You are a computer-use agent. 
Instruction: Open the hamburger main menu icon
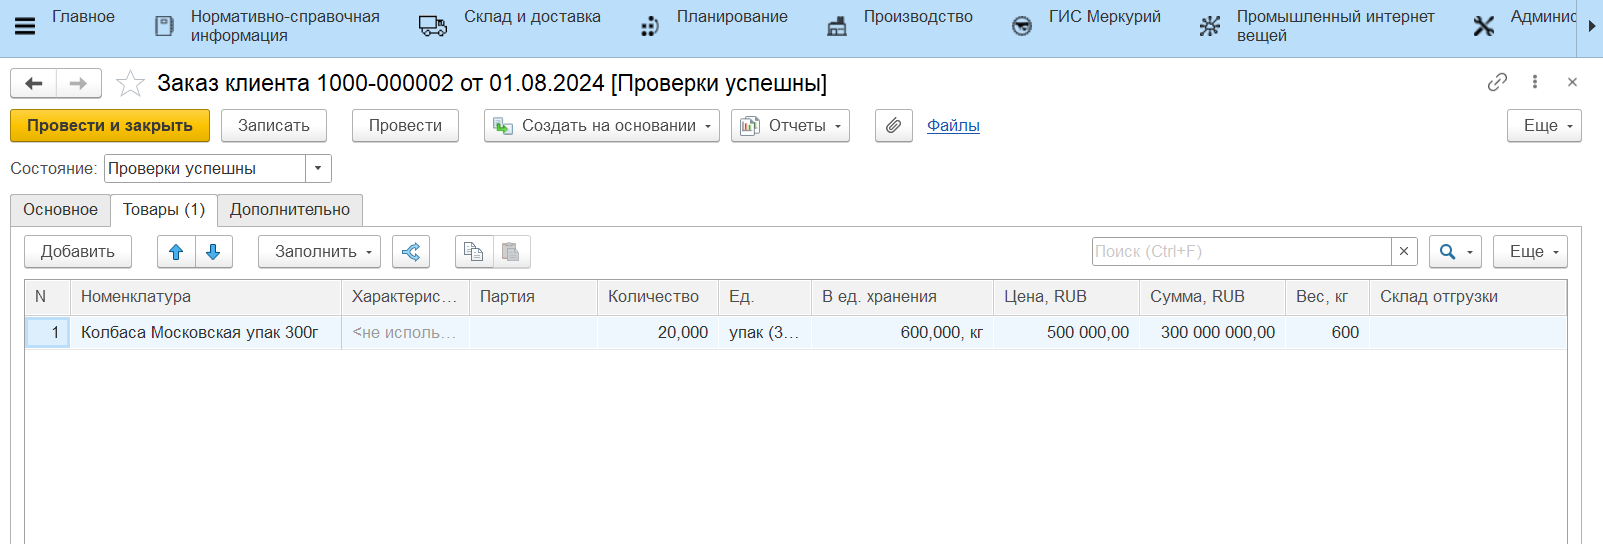25,26
